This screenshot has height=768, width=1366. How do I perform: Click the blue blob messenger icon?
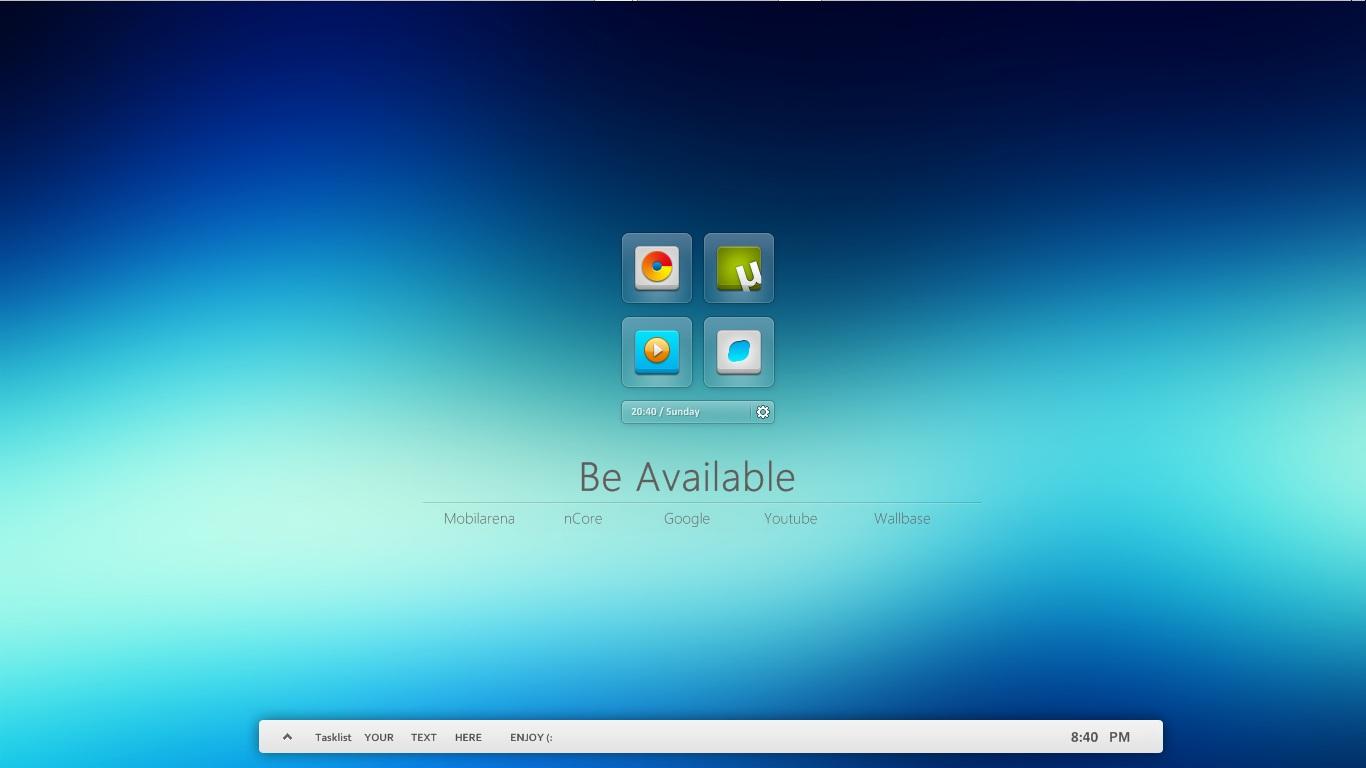click(x=739, y=352)
